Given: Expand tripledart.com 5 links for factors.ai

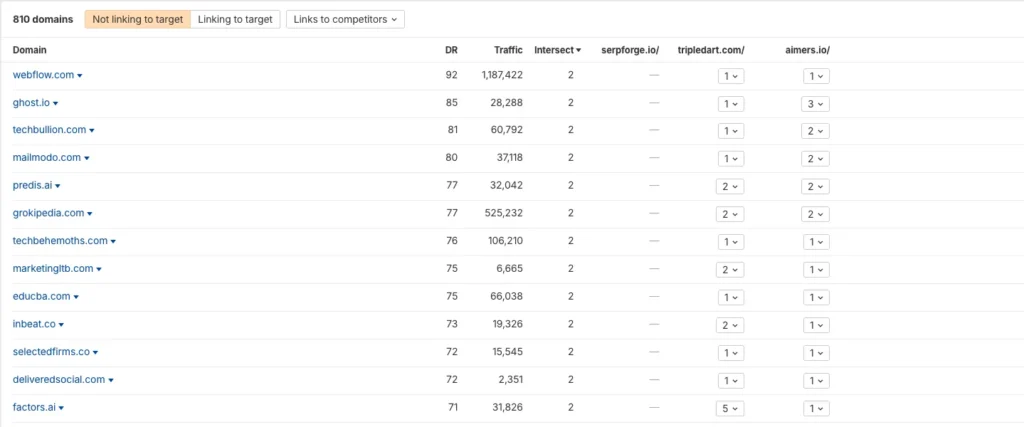Looking at the screenshot, I should (x=731, y=408).
